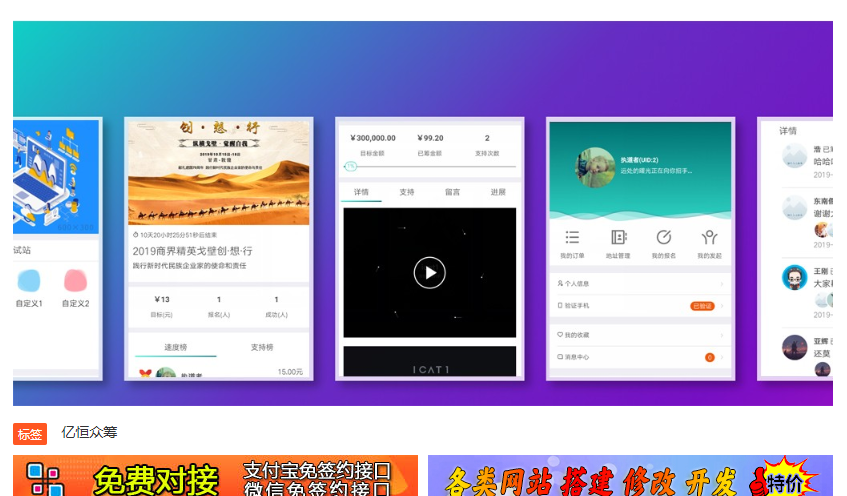
Task: Switch to the 进展 tab
Action: 498,192
